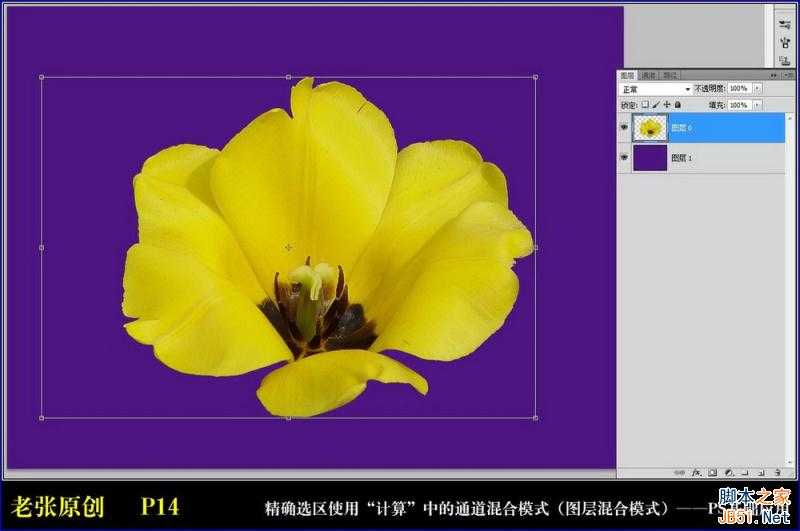Viewport: 800px width, 531px height.
Task: Switch to the 图层 layers tab
Action: coord(628,75)
